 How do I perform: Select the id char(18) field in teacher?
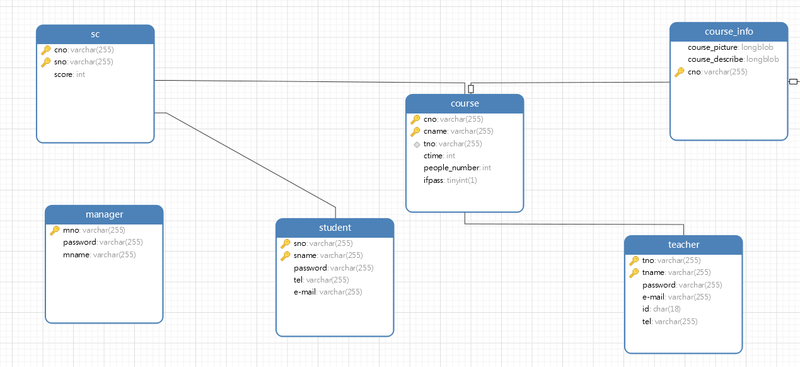point(683,309)
